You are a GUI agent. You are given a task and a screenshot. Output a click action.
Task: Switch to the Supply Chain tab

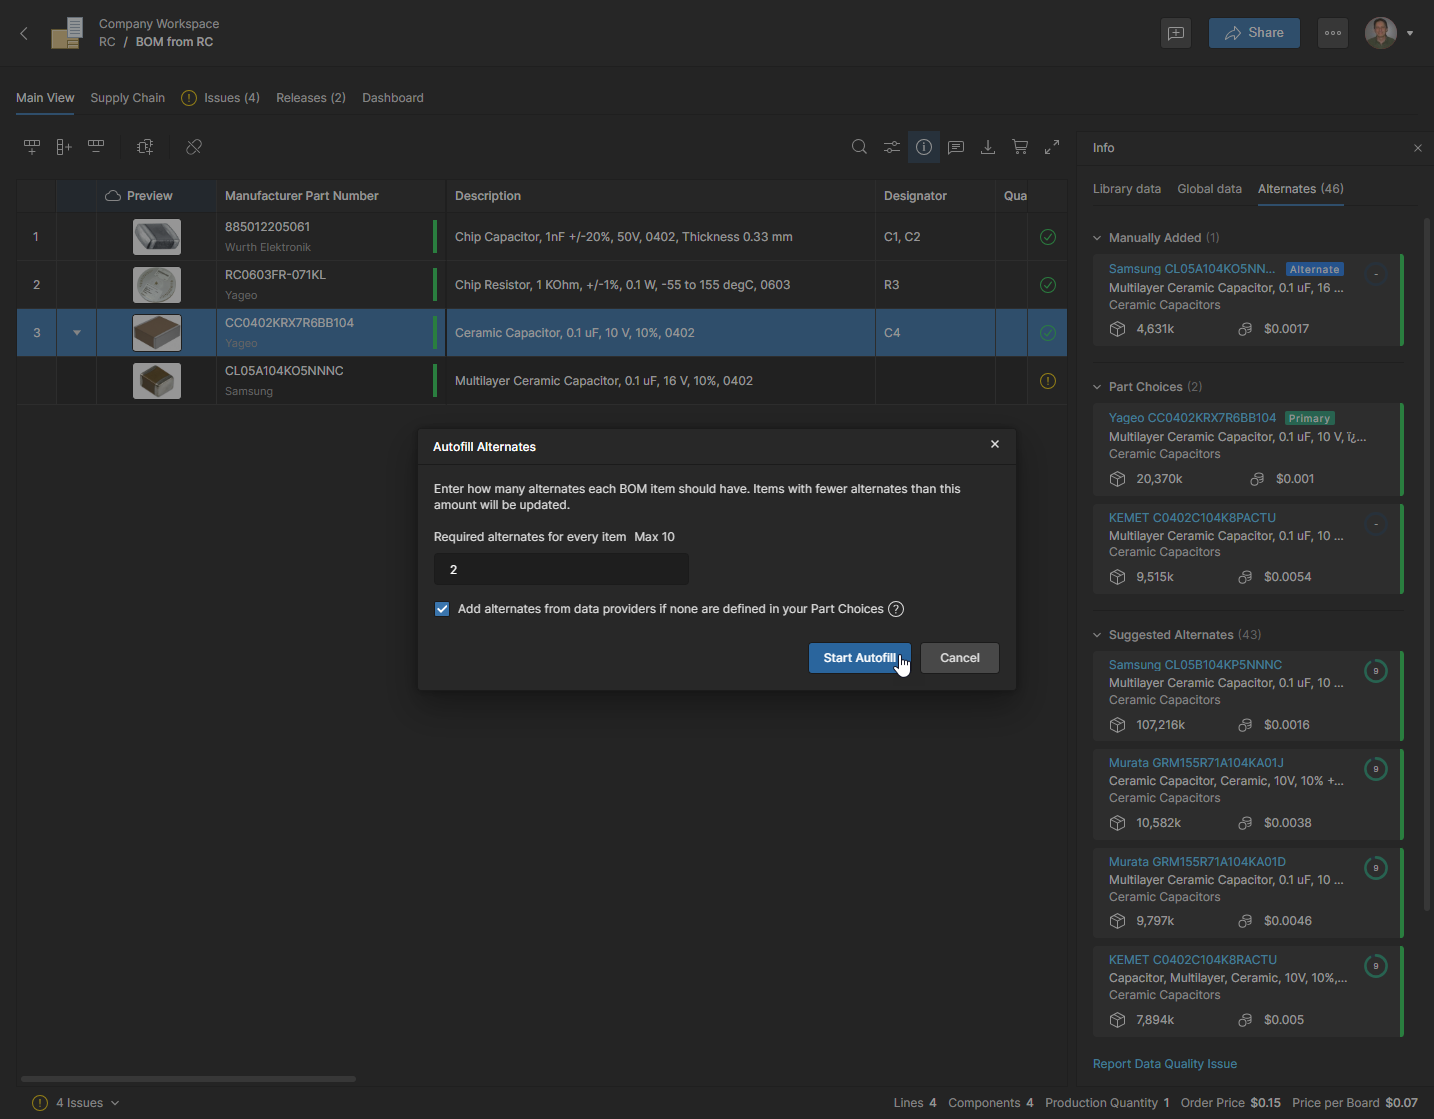pyautogui.click(x=127, y=98)
